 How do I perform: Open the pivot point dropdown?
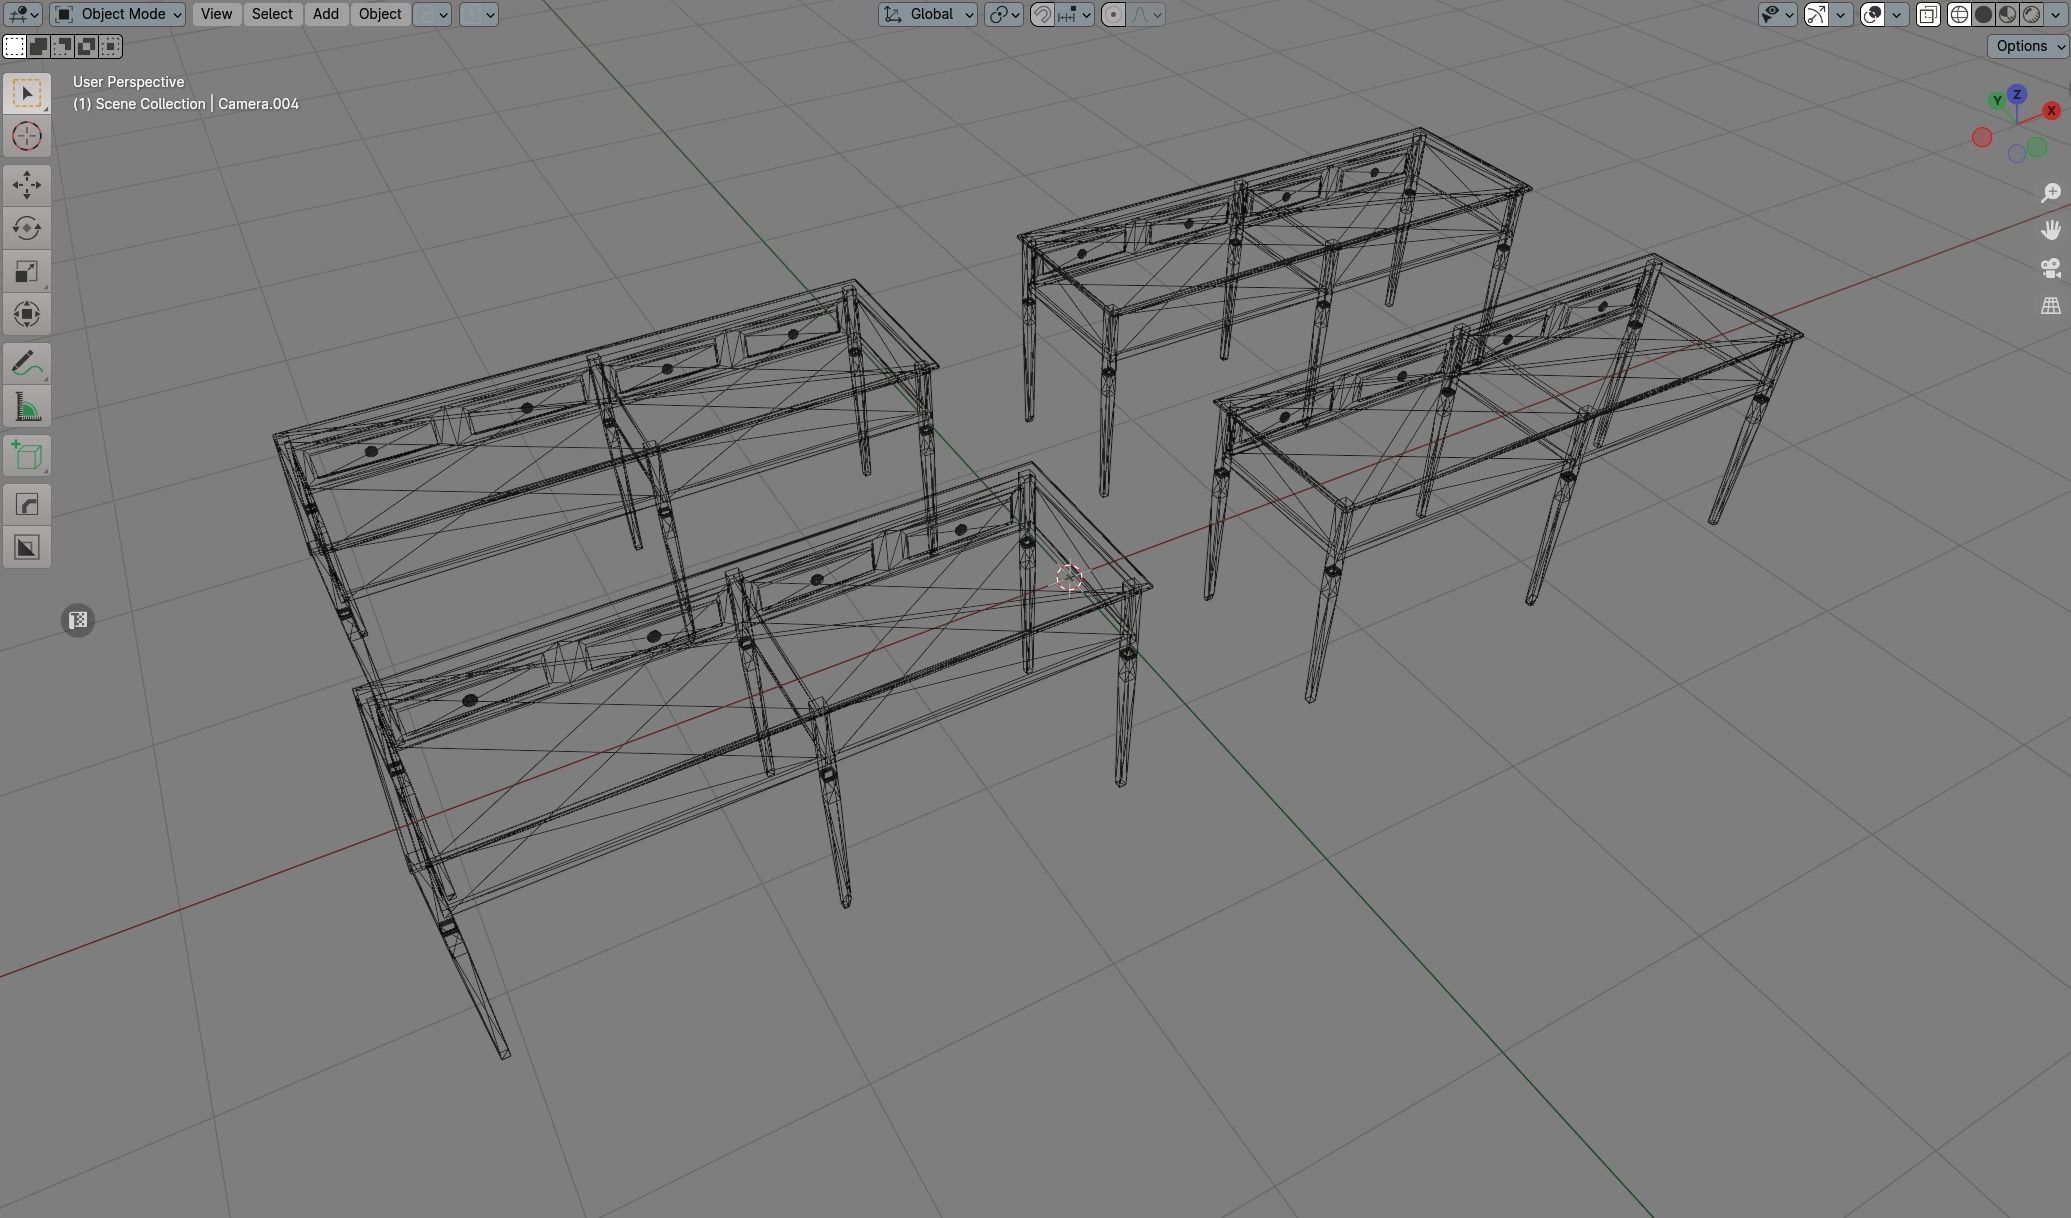[1003, 14]
